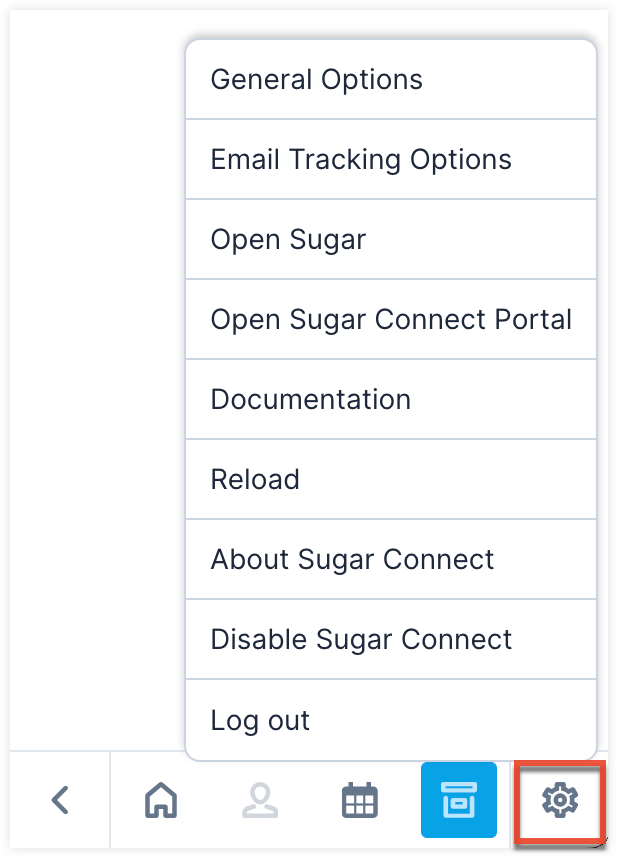
Task: Select the highlighted Archive panel icon
Action: point(458,800)
